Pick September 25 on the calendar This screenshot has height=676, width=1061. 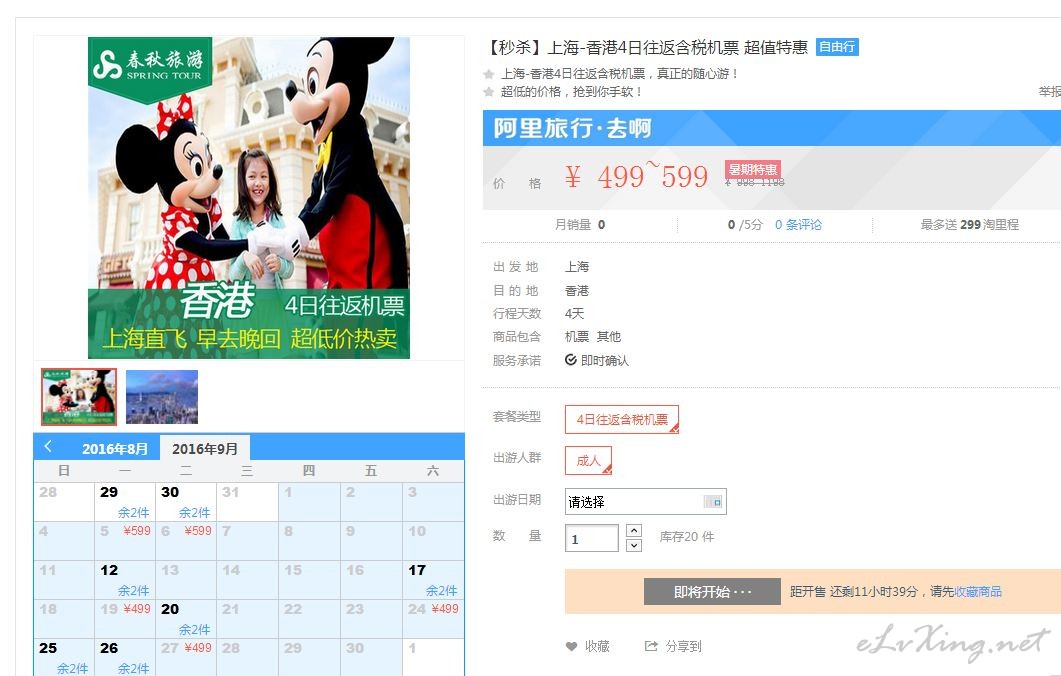(64, 657)
